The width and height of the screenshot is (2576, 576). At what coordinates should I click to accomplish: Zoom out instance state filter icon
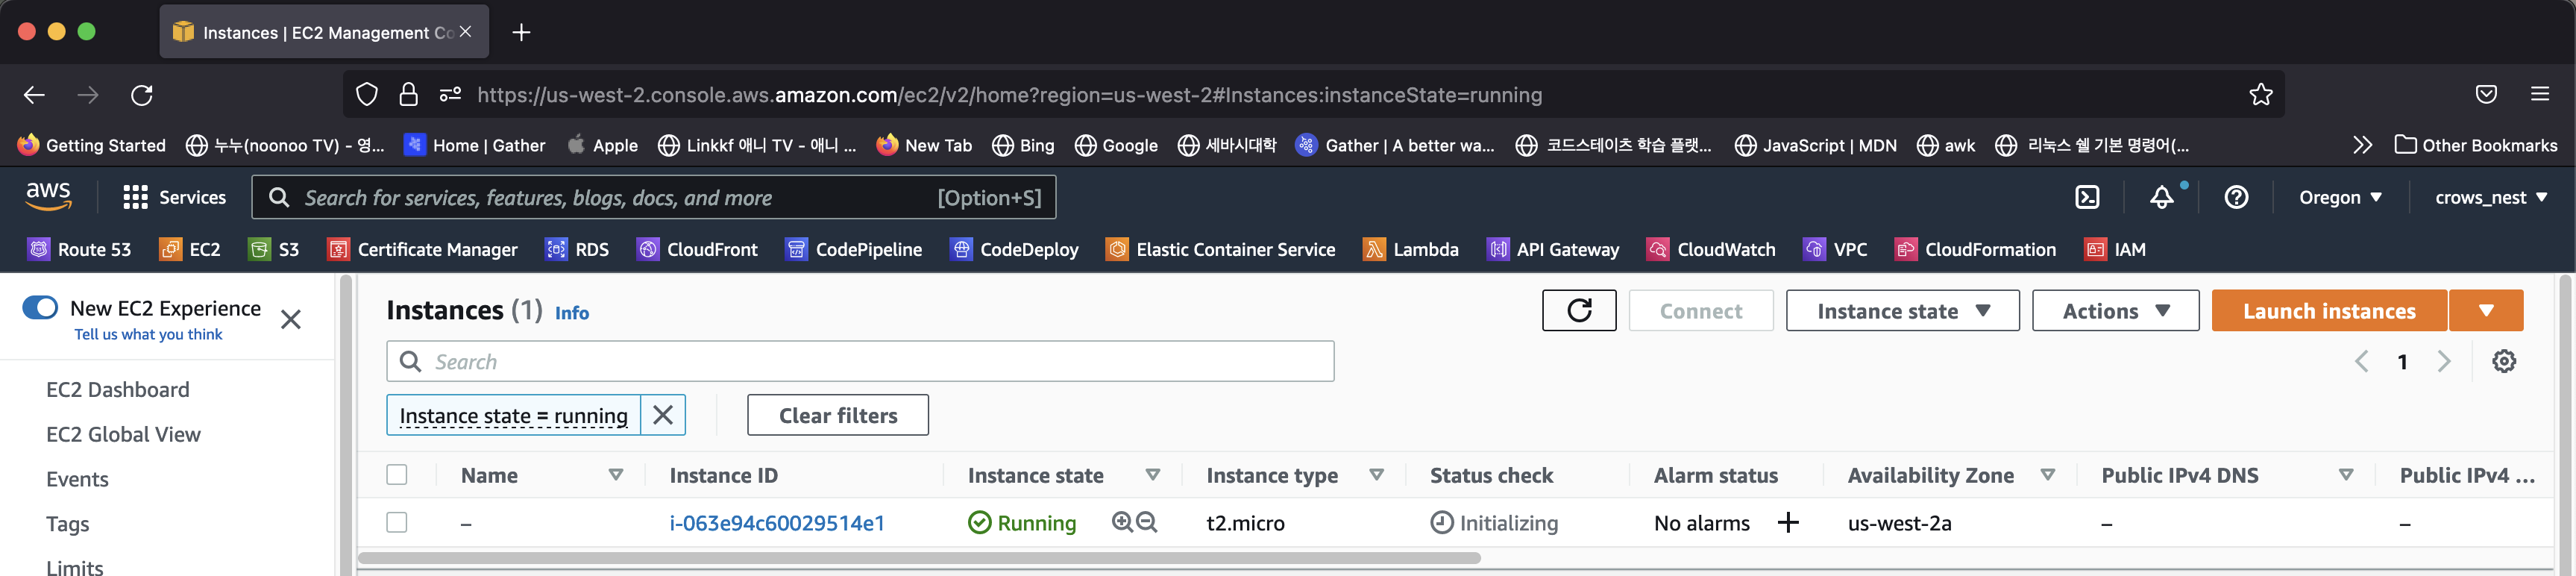1147,522
